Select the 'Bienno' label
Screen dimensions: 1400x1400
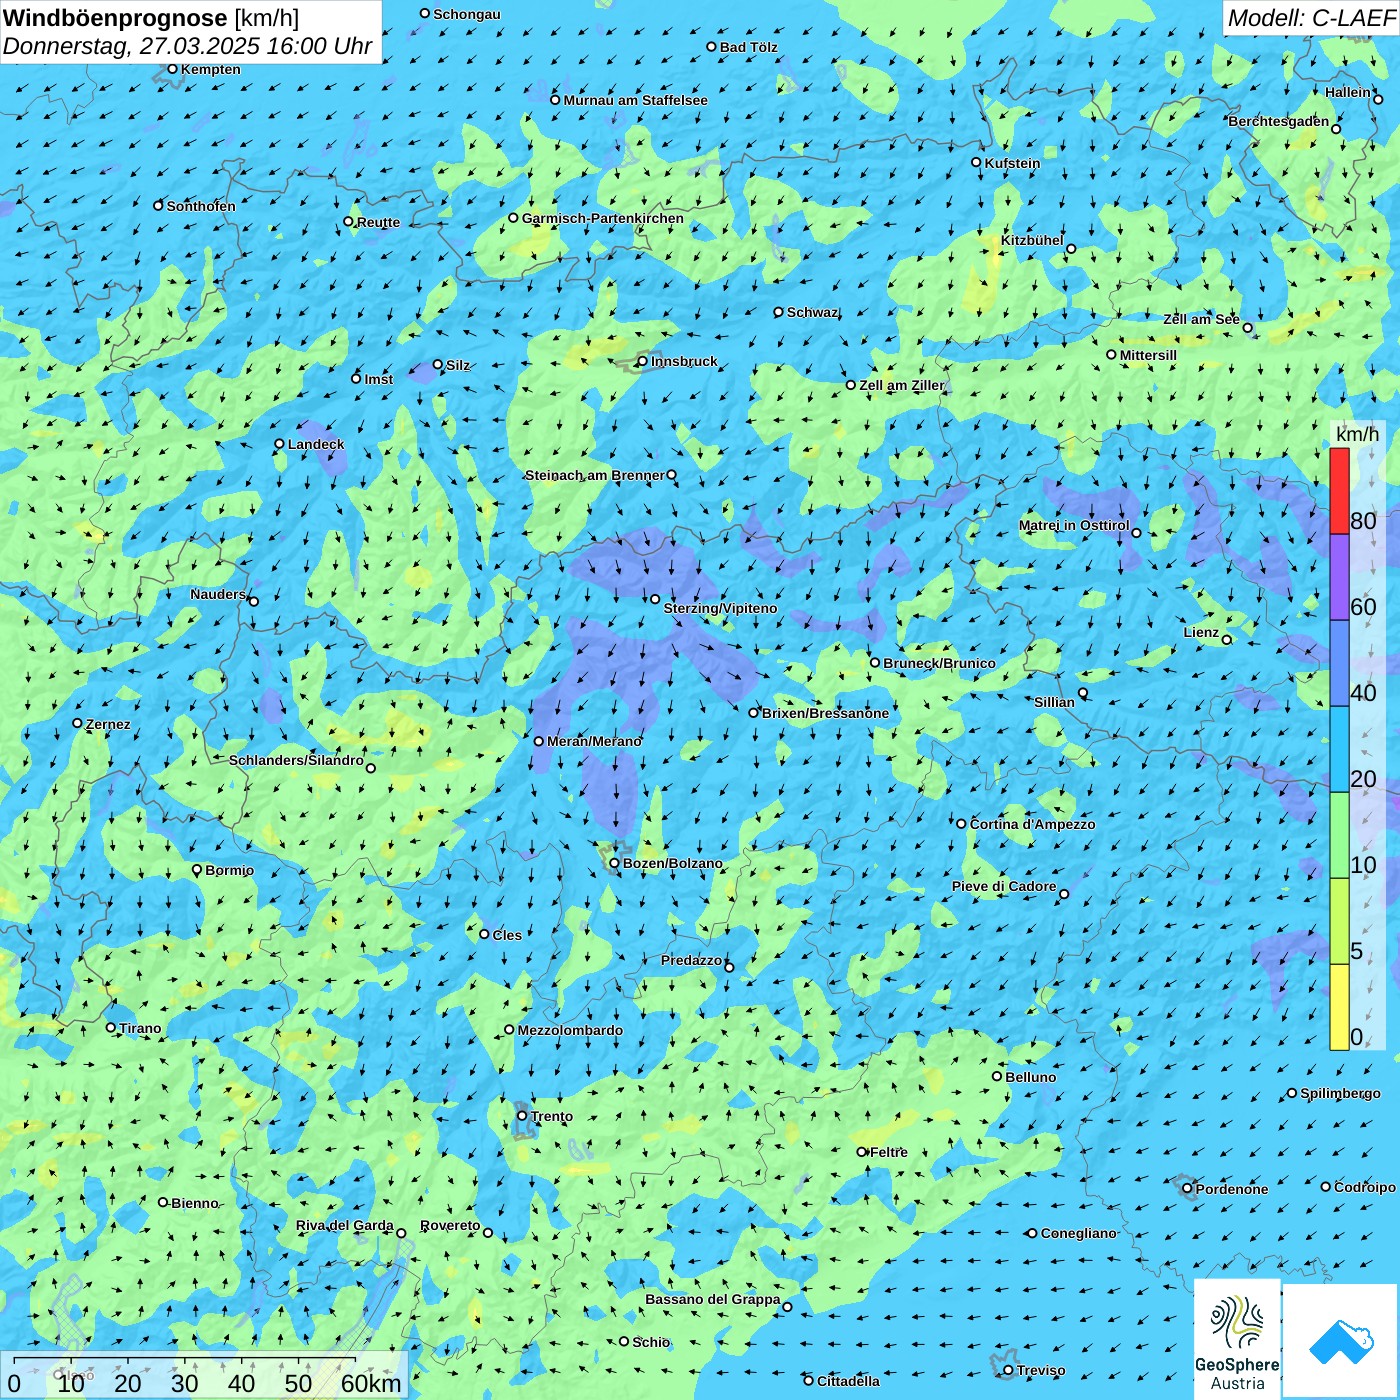(194, 1203)
